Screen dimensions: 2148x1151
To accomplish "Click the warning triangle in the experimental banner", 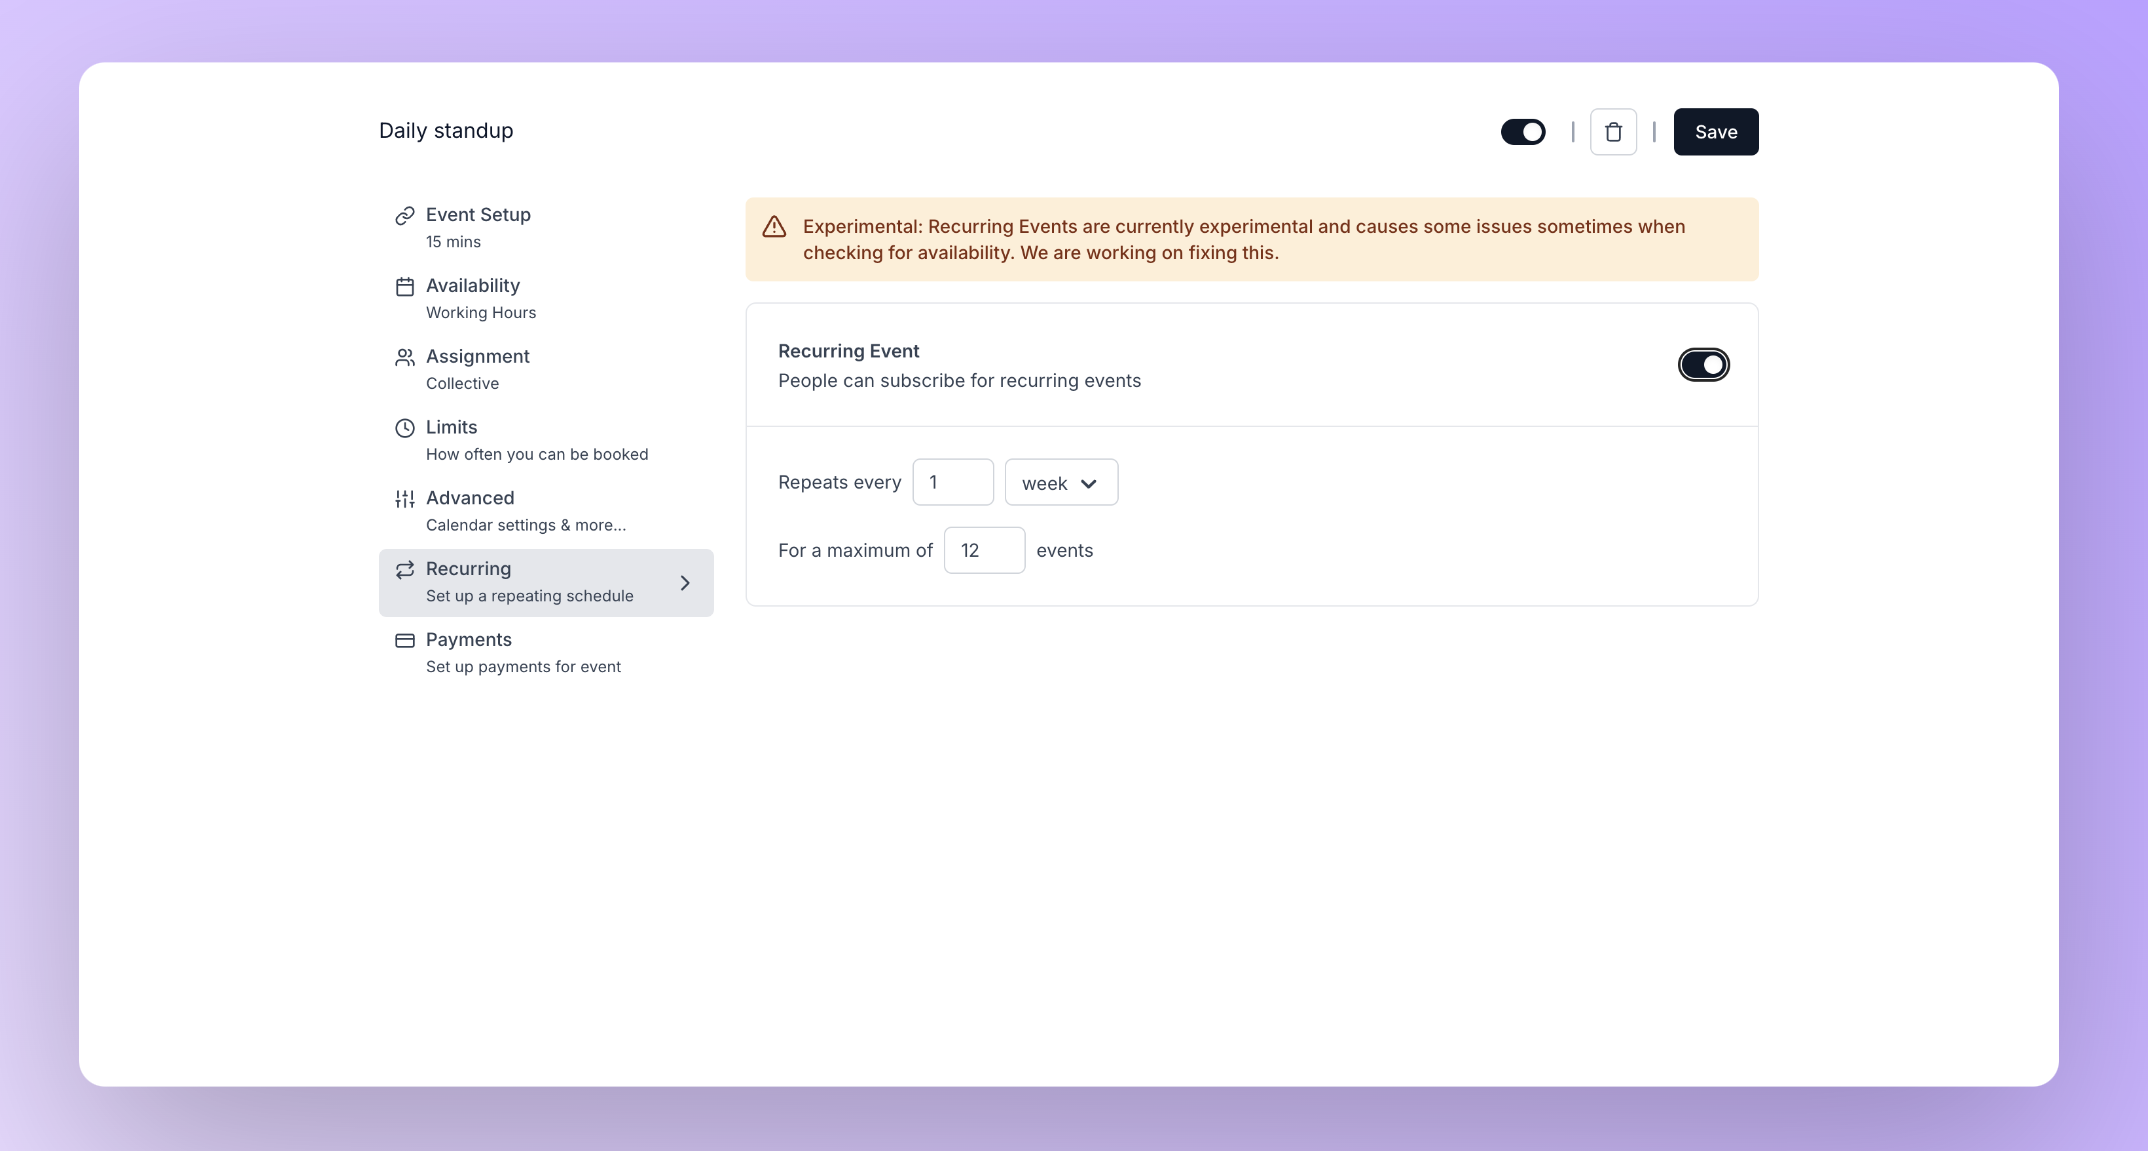I will (774, 227).
